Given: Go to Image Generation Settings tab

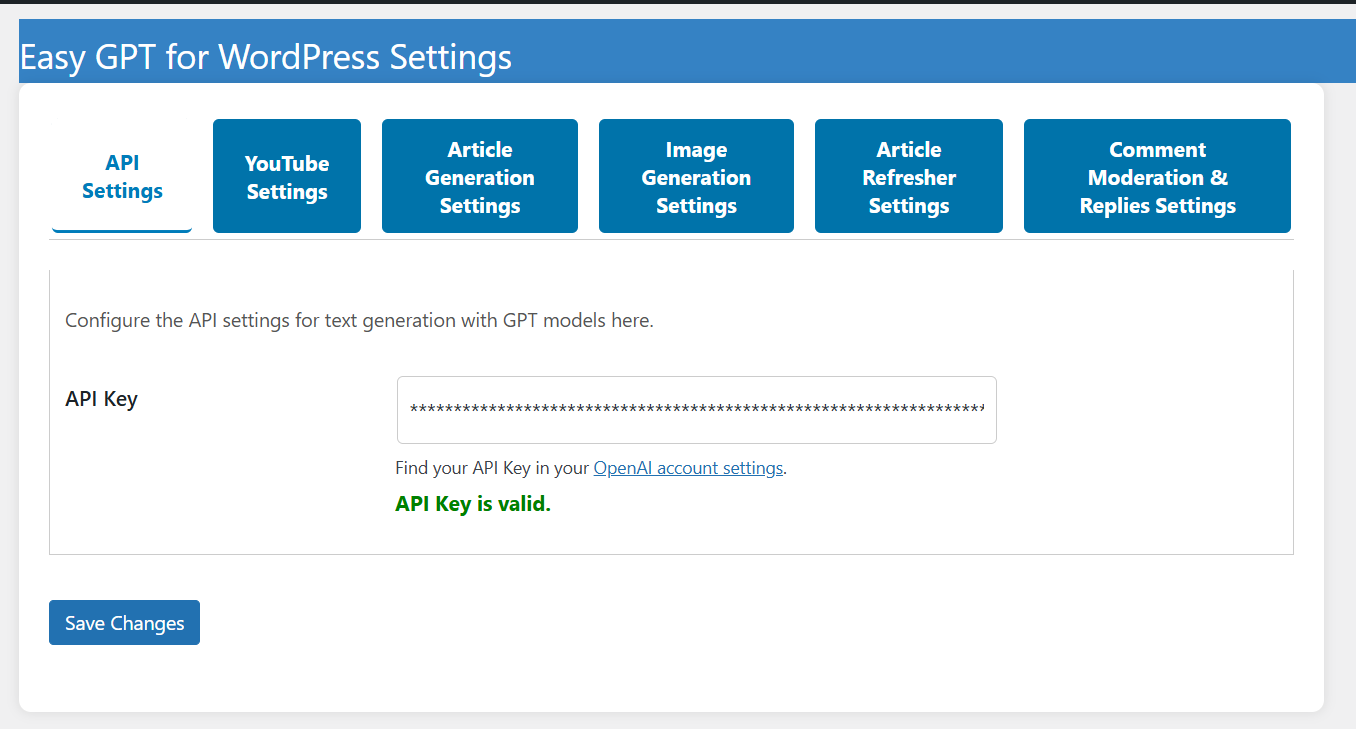Looking at the screenshot, I should (696, 177).
